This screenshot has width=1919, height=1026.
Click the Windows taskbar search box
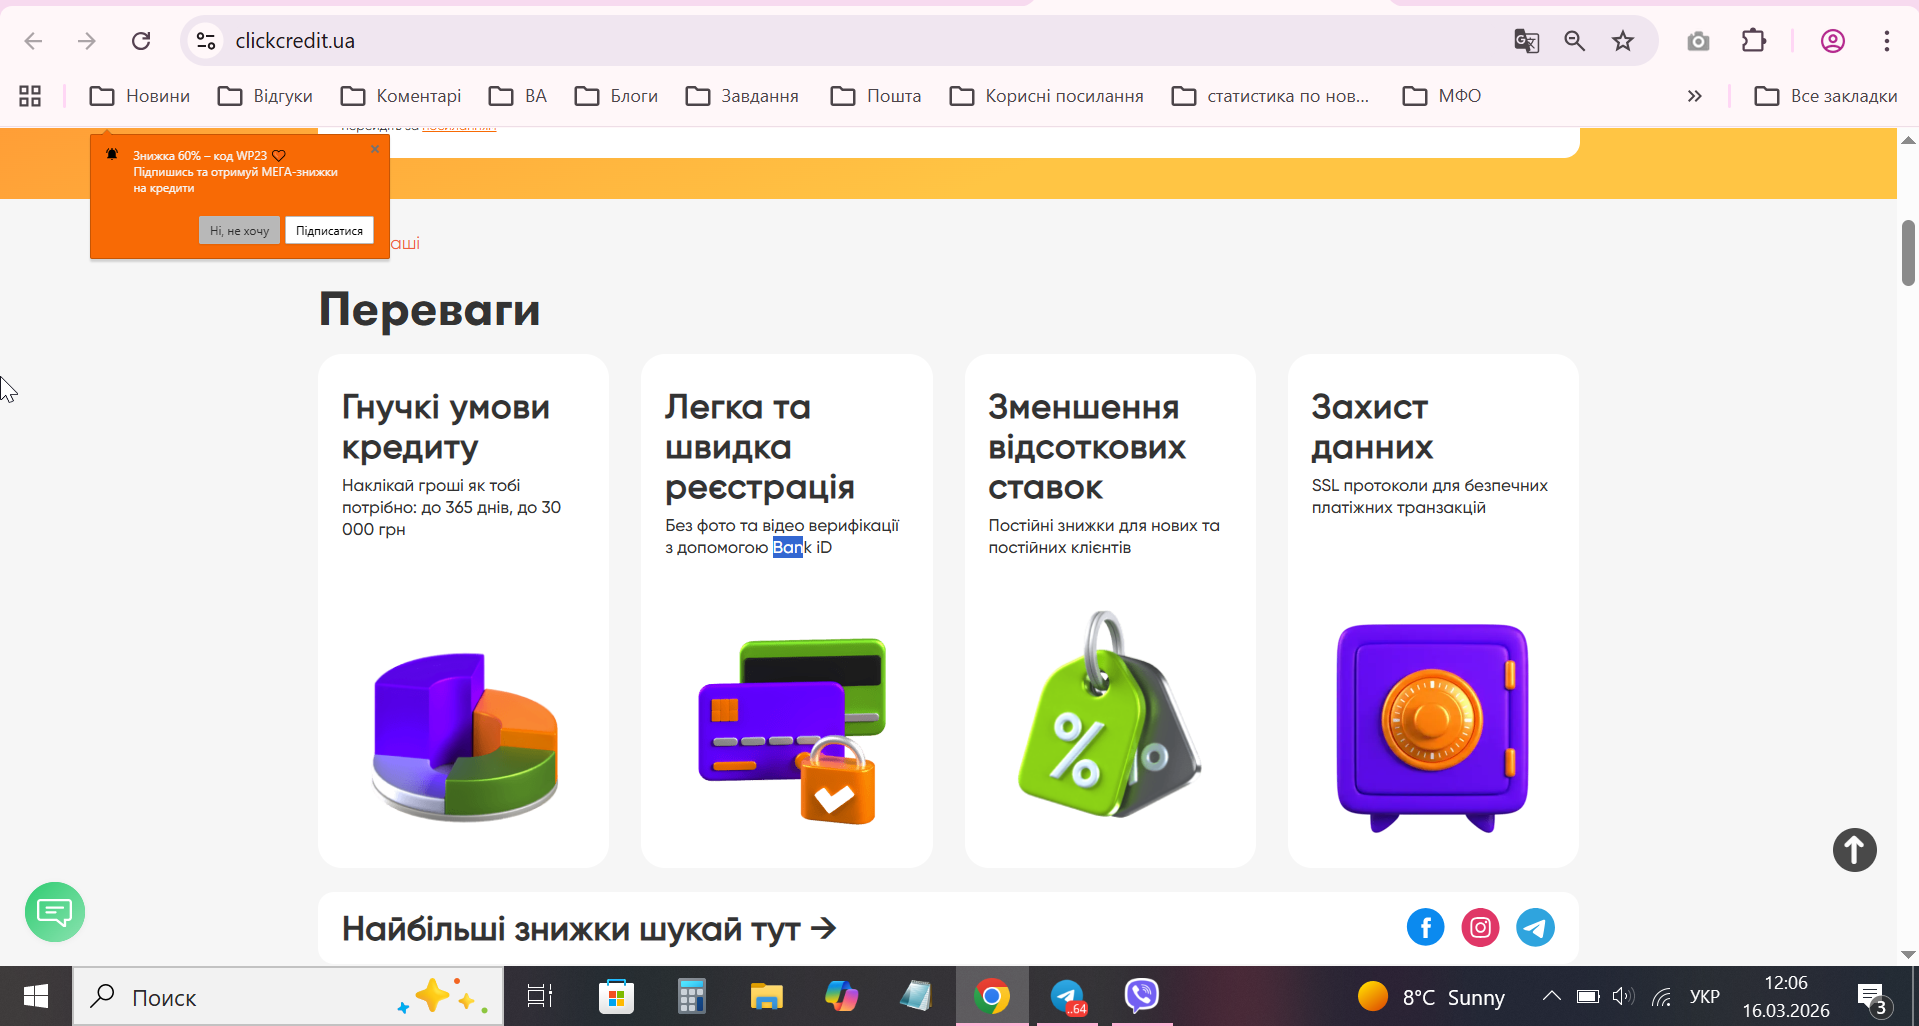point(288,996)
